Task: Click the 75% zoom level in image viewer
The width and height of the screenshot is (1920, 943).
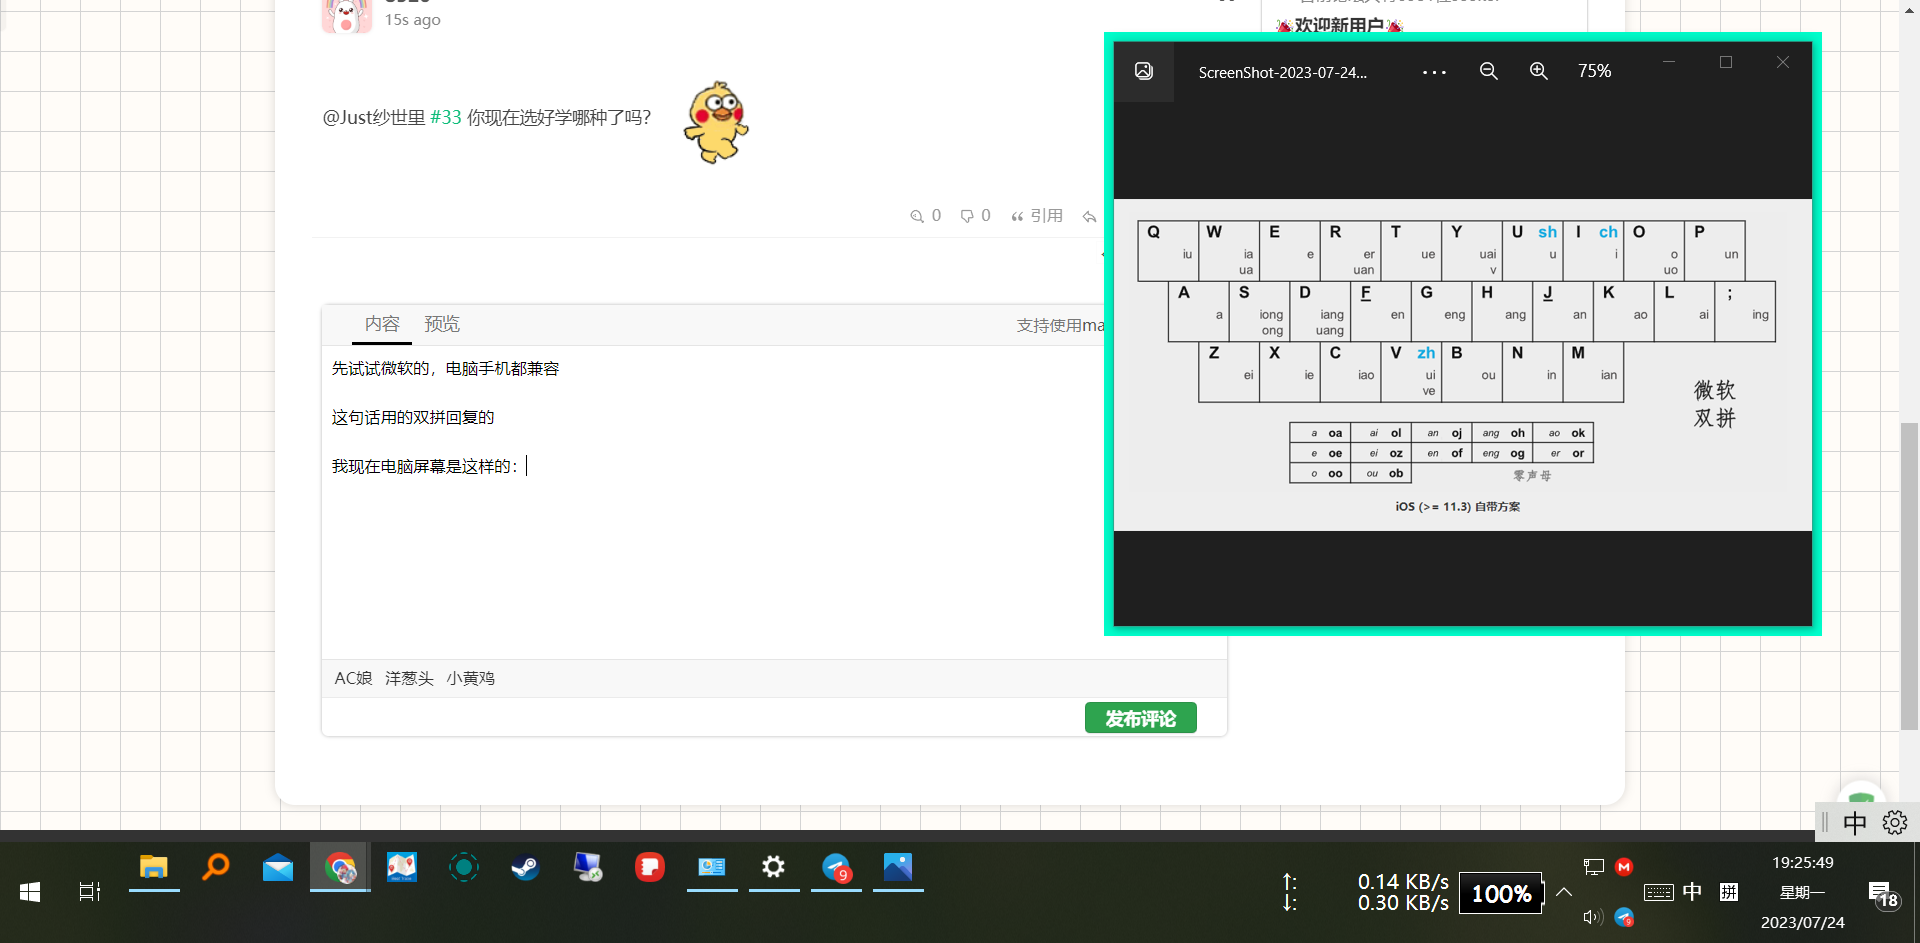Action: pyautogui.click(x=1594, y=71)
